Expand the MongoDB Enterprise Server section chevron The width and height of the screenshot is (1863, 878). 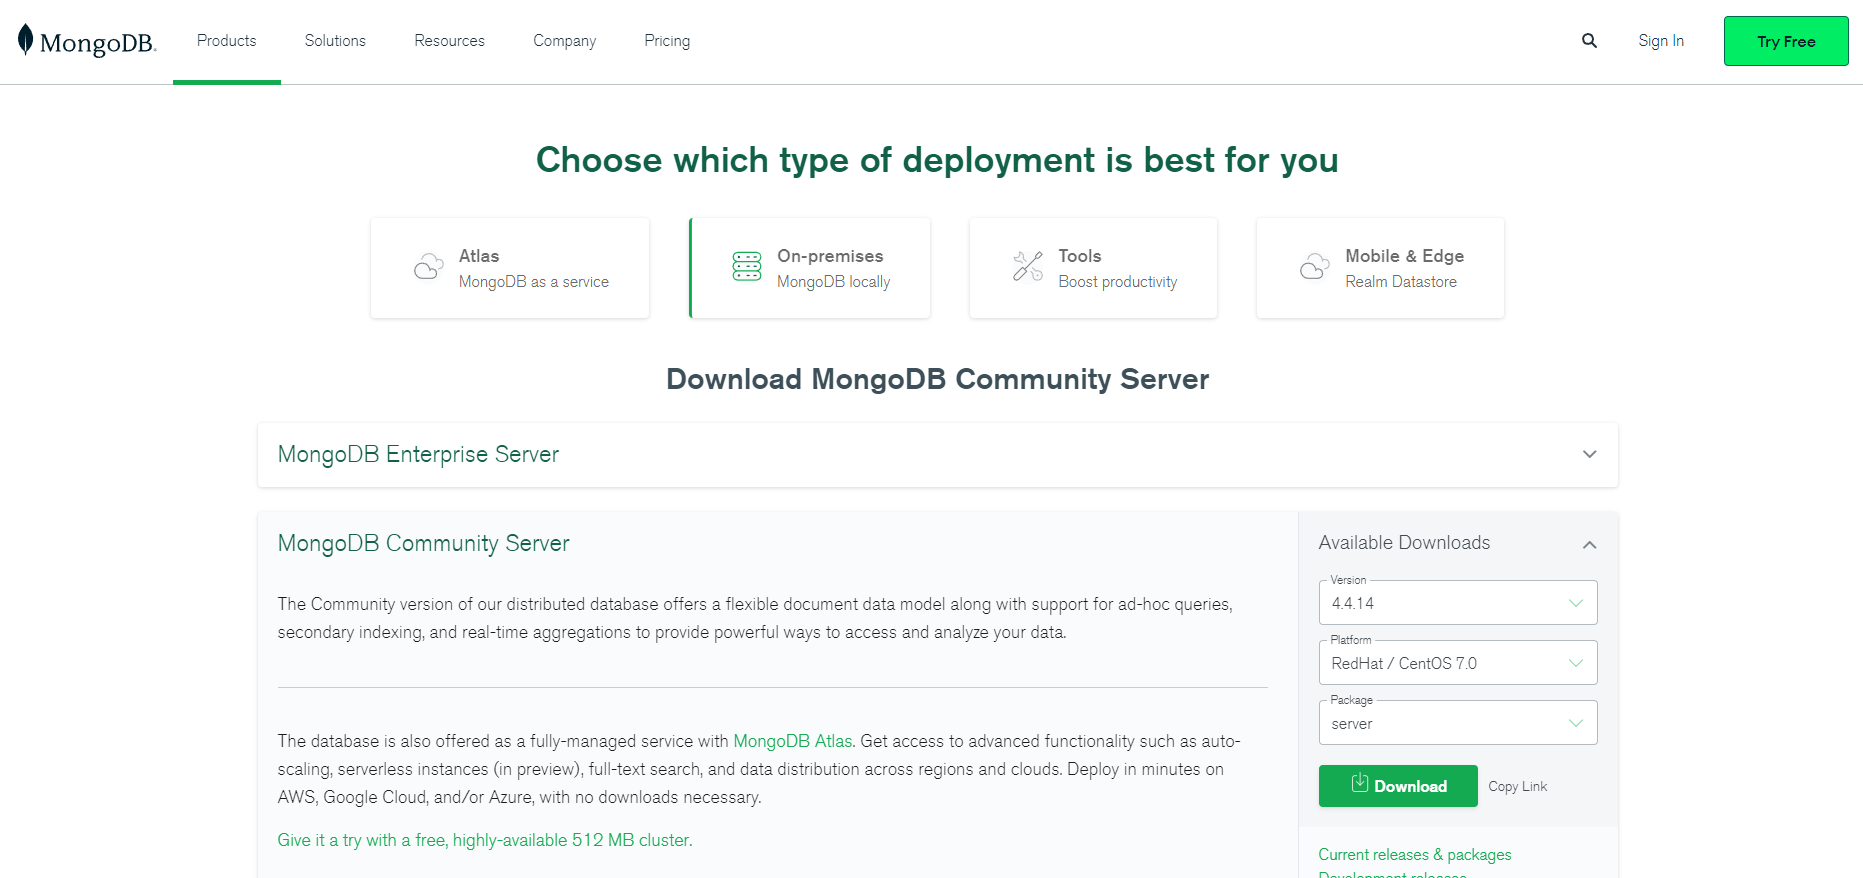[x=1589, y=454]
